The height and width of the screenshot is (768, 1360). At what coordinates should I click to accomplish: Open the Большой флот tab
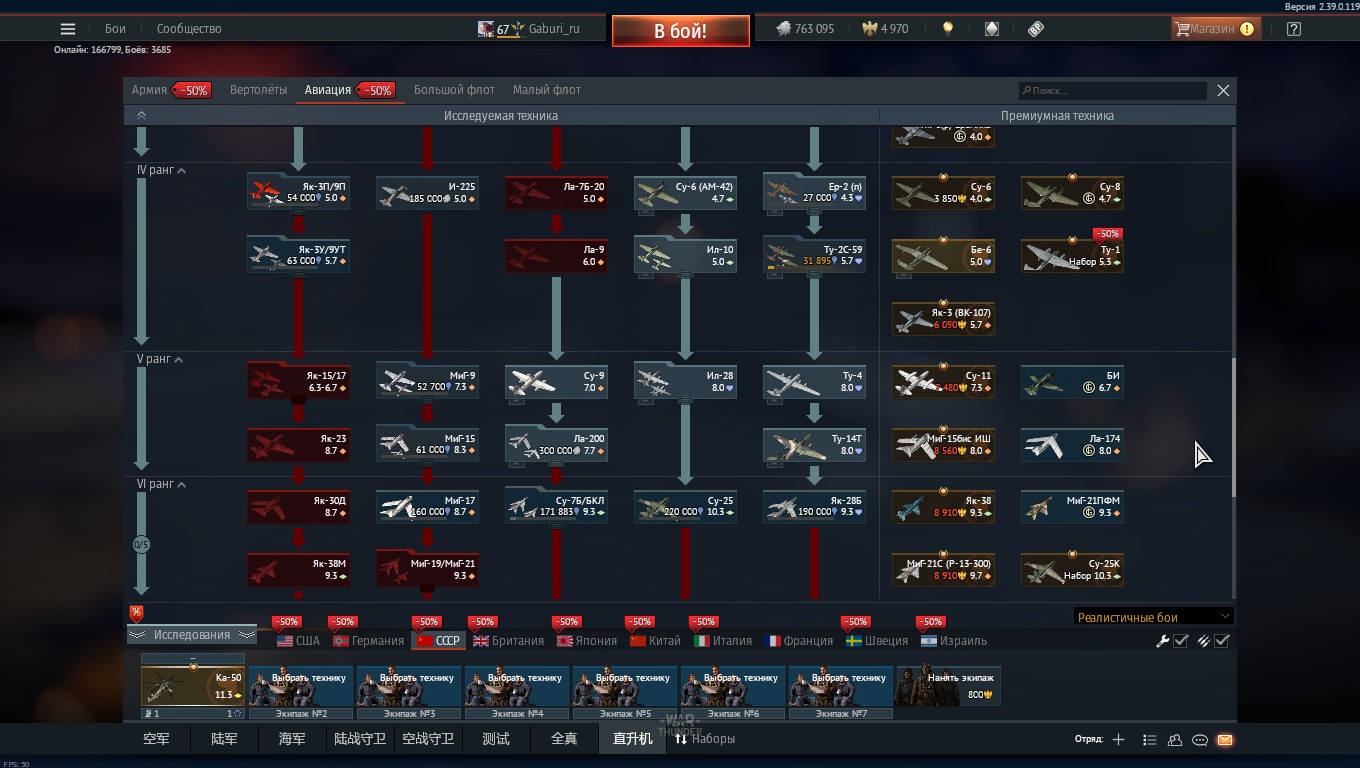coord(454,90)
